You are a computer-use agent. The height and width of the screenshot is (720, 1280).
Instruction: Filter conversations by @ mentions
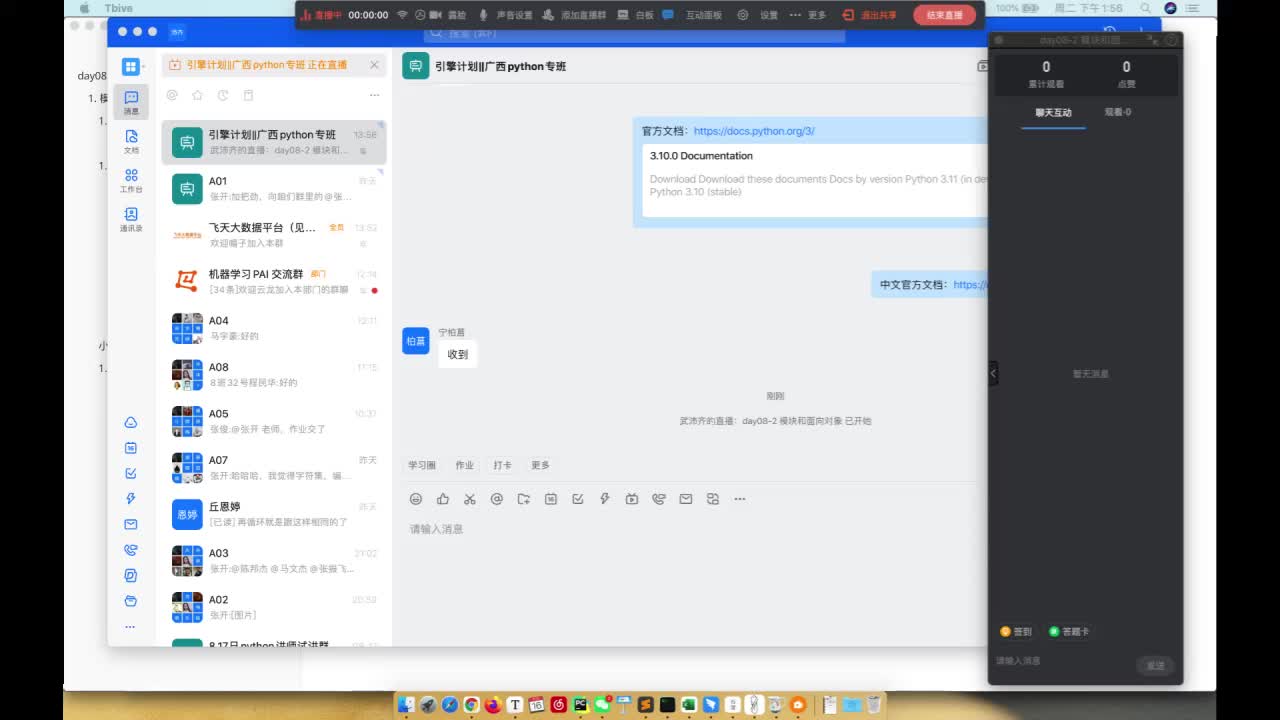172,95
